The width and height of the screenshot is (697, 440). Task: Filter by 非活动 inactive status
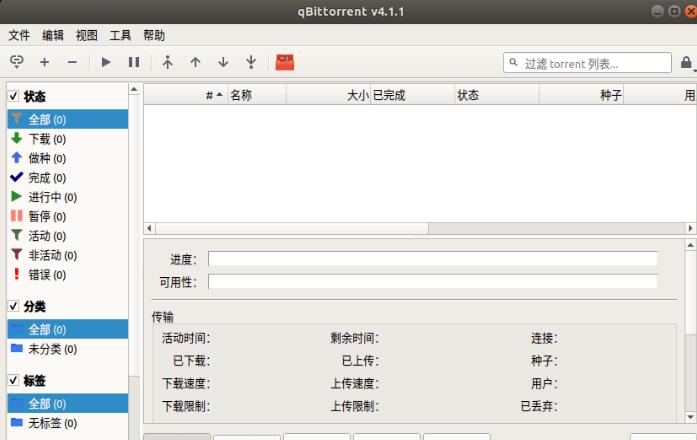(68, 255)
